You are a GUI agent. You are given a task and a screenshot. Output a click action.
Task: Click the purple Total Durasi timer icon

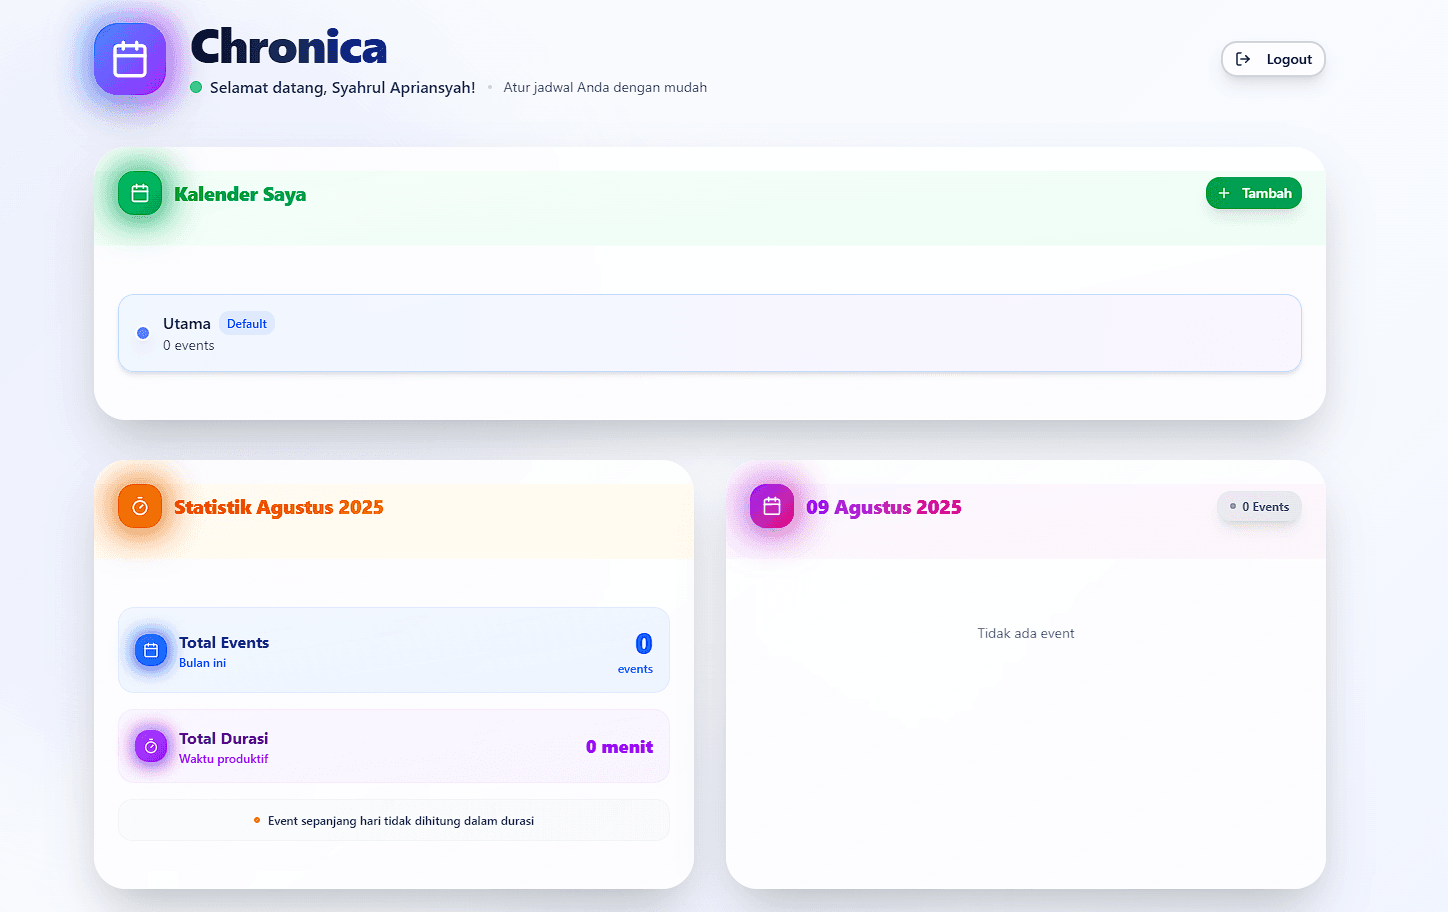coord(151,746)
